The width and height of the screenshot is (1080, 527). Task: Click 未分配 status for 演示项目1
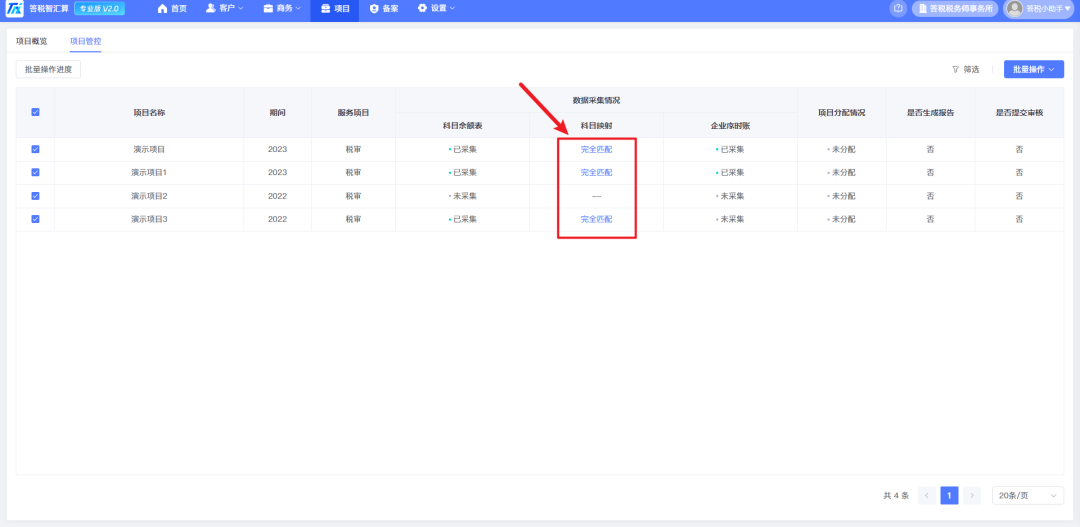(842, 172)
